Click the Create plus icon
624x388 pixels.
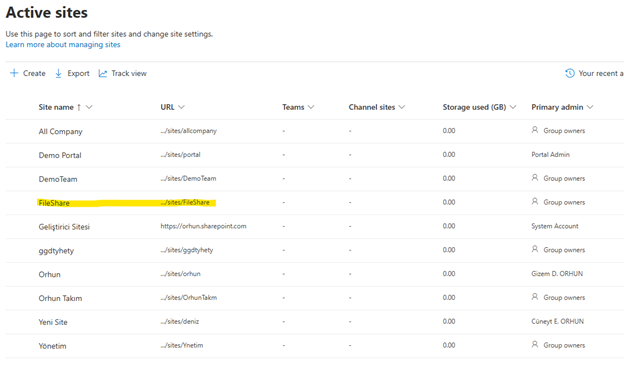[x=14, y=73]
